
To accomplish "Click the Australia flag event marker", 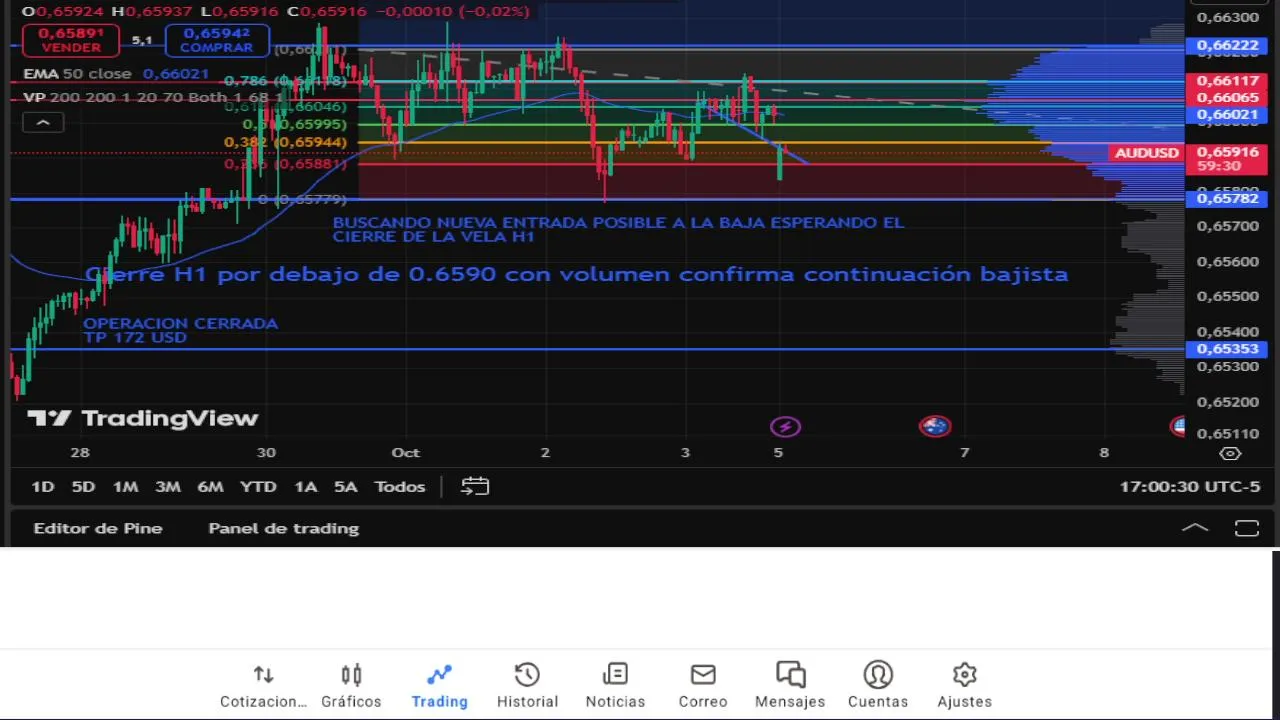I will coord(934,427).
